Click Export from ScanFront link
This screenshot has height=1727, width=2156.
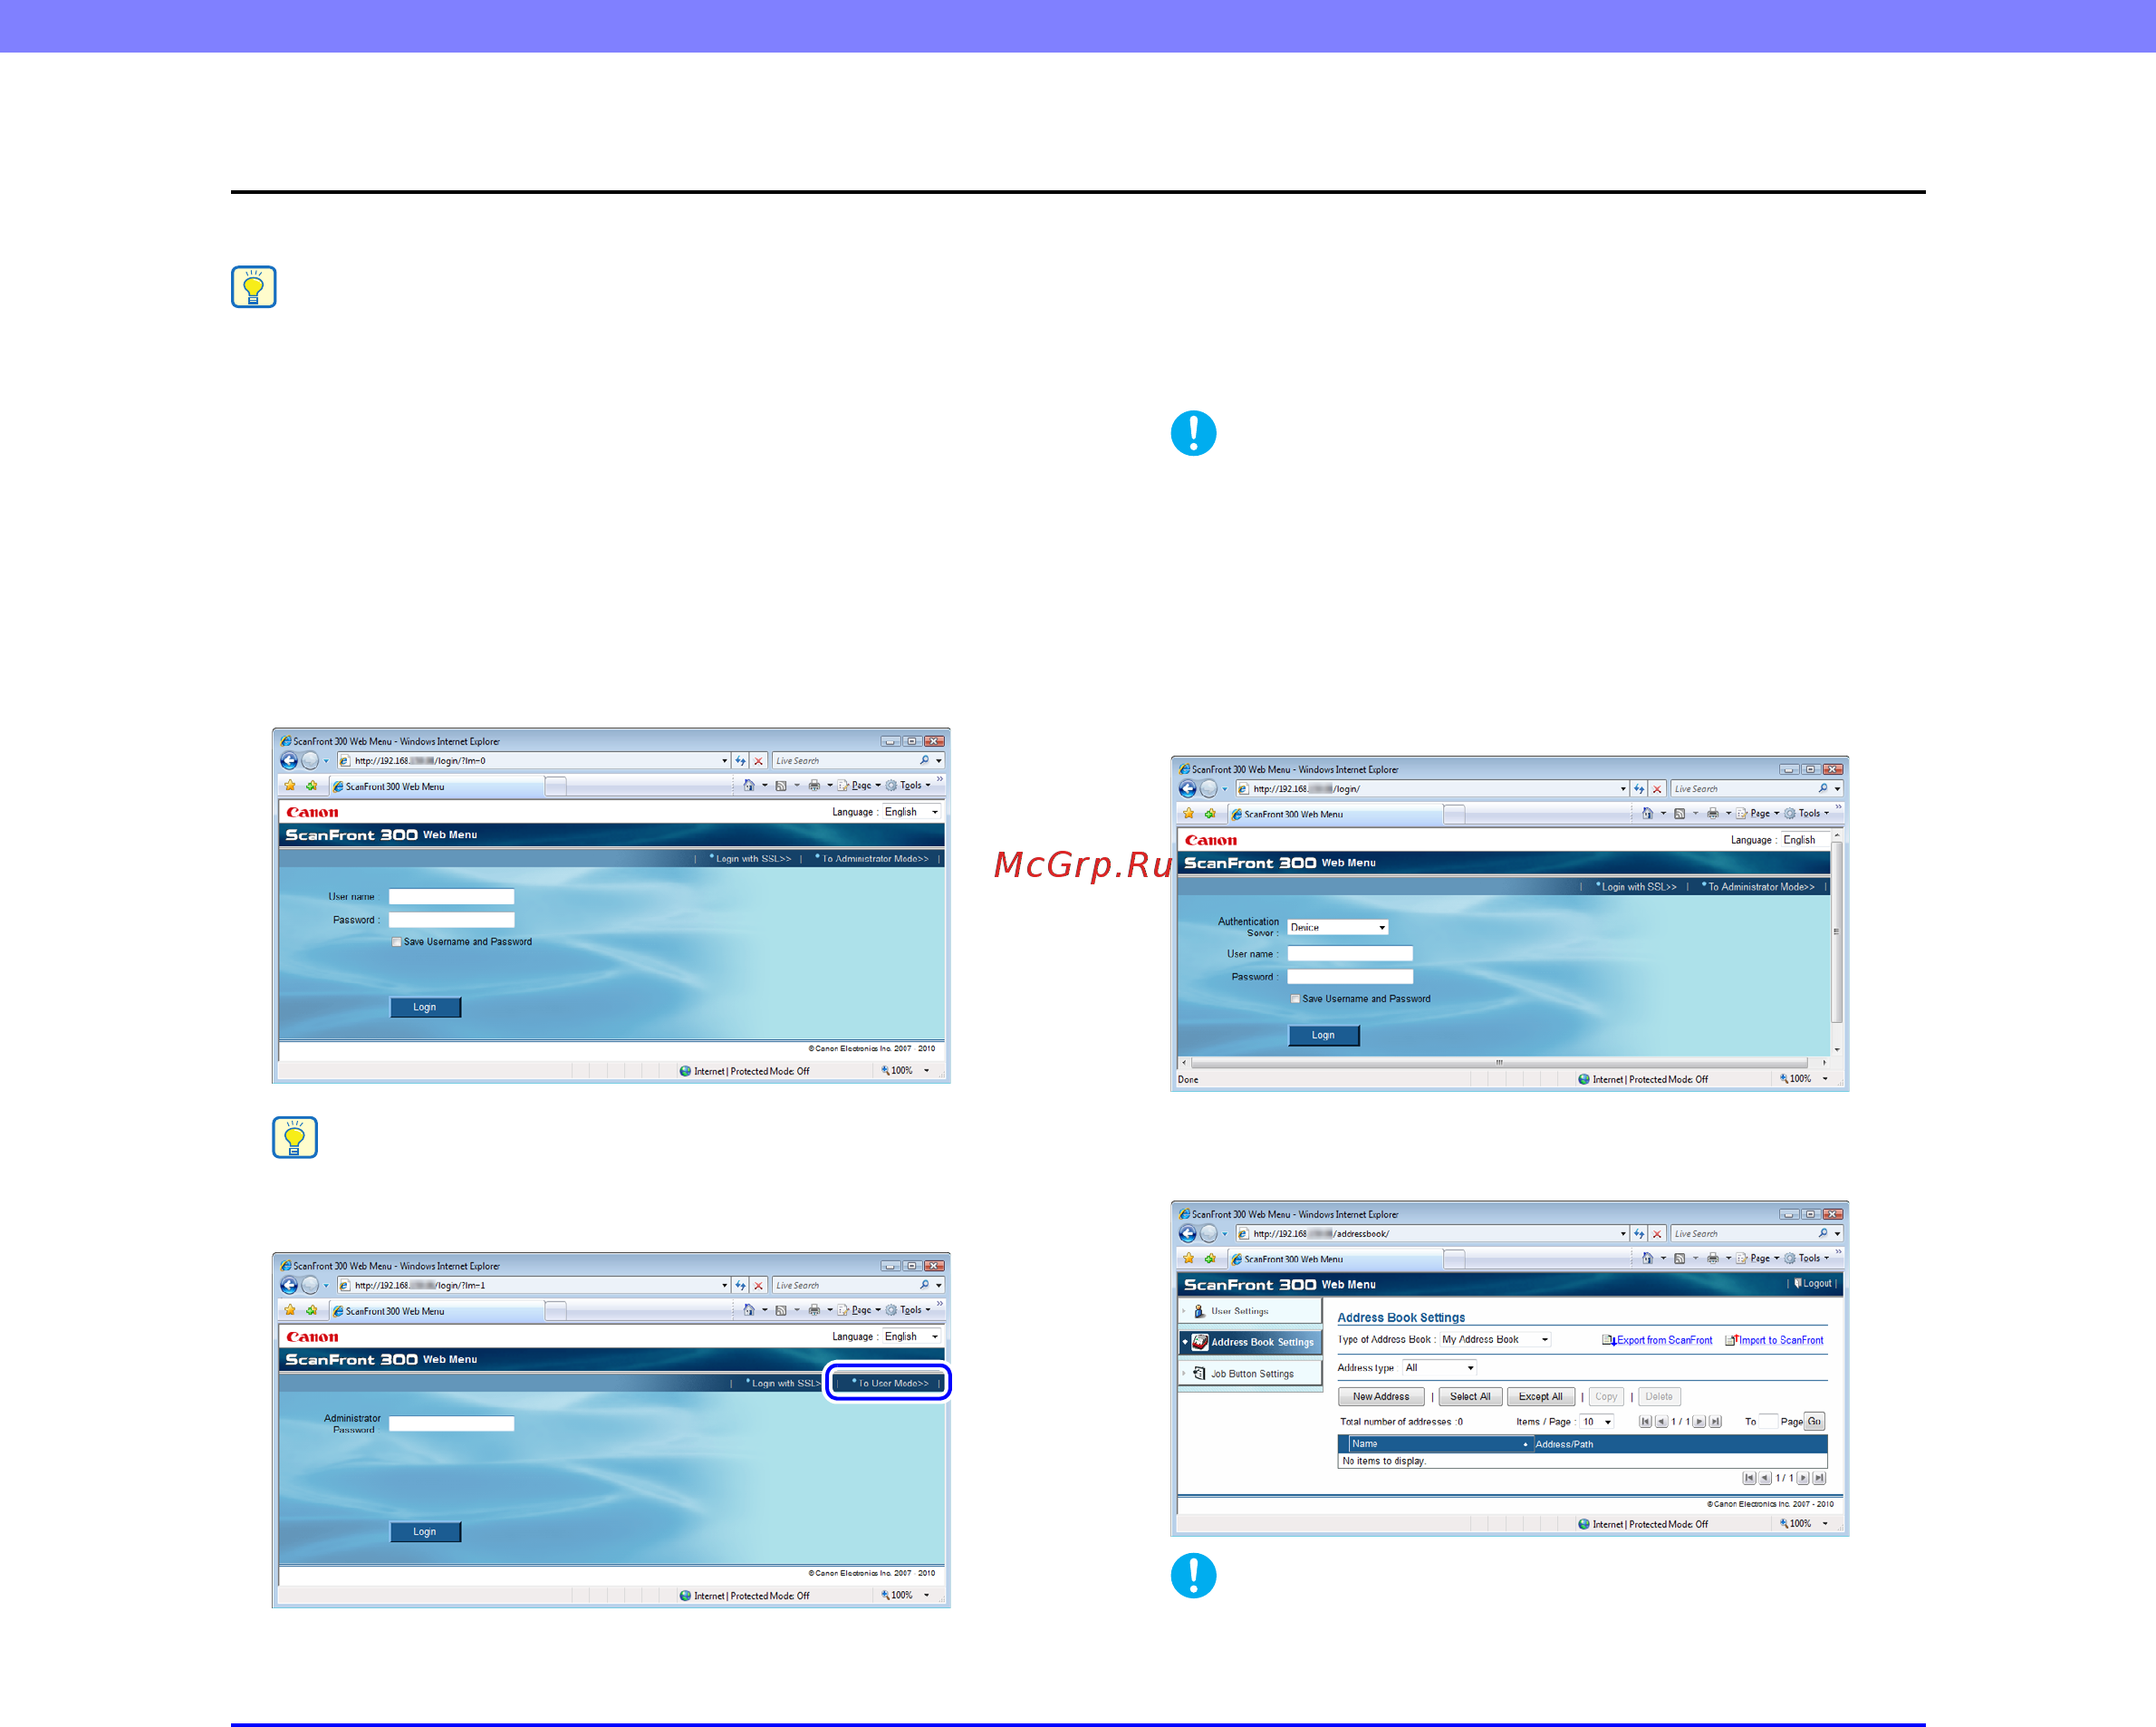[x=1658, y=1340]
